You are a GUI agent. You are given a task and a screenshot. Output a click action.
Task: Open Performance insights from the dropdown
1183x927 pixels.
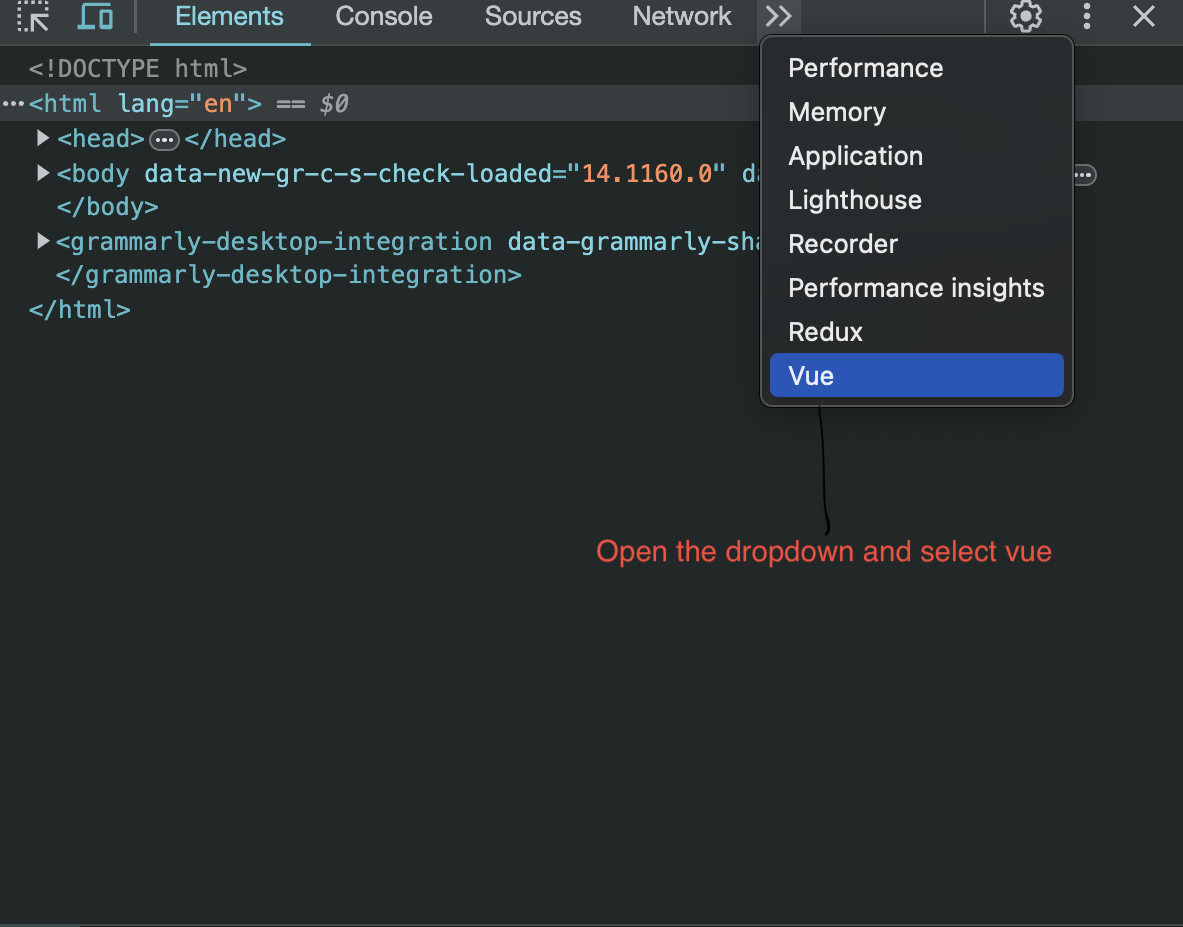917,287
